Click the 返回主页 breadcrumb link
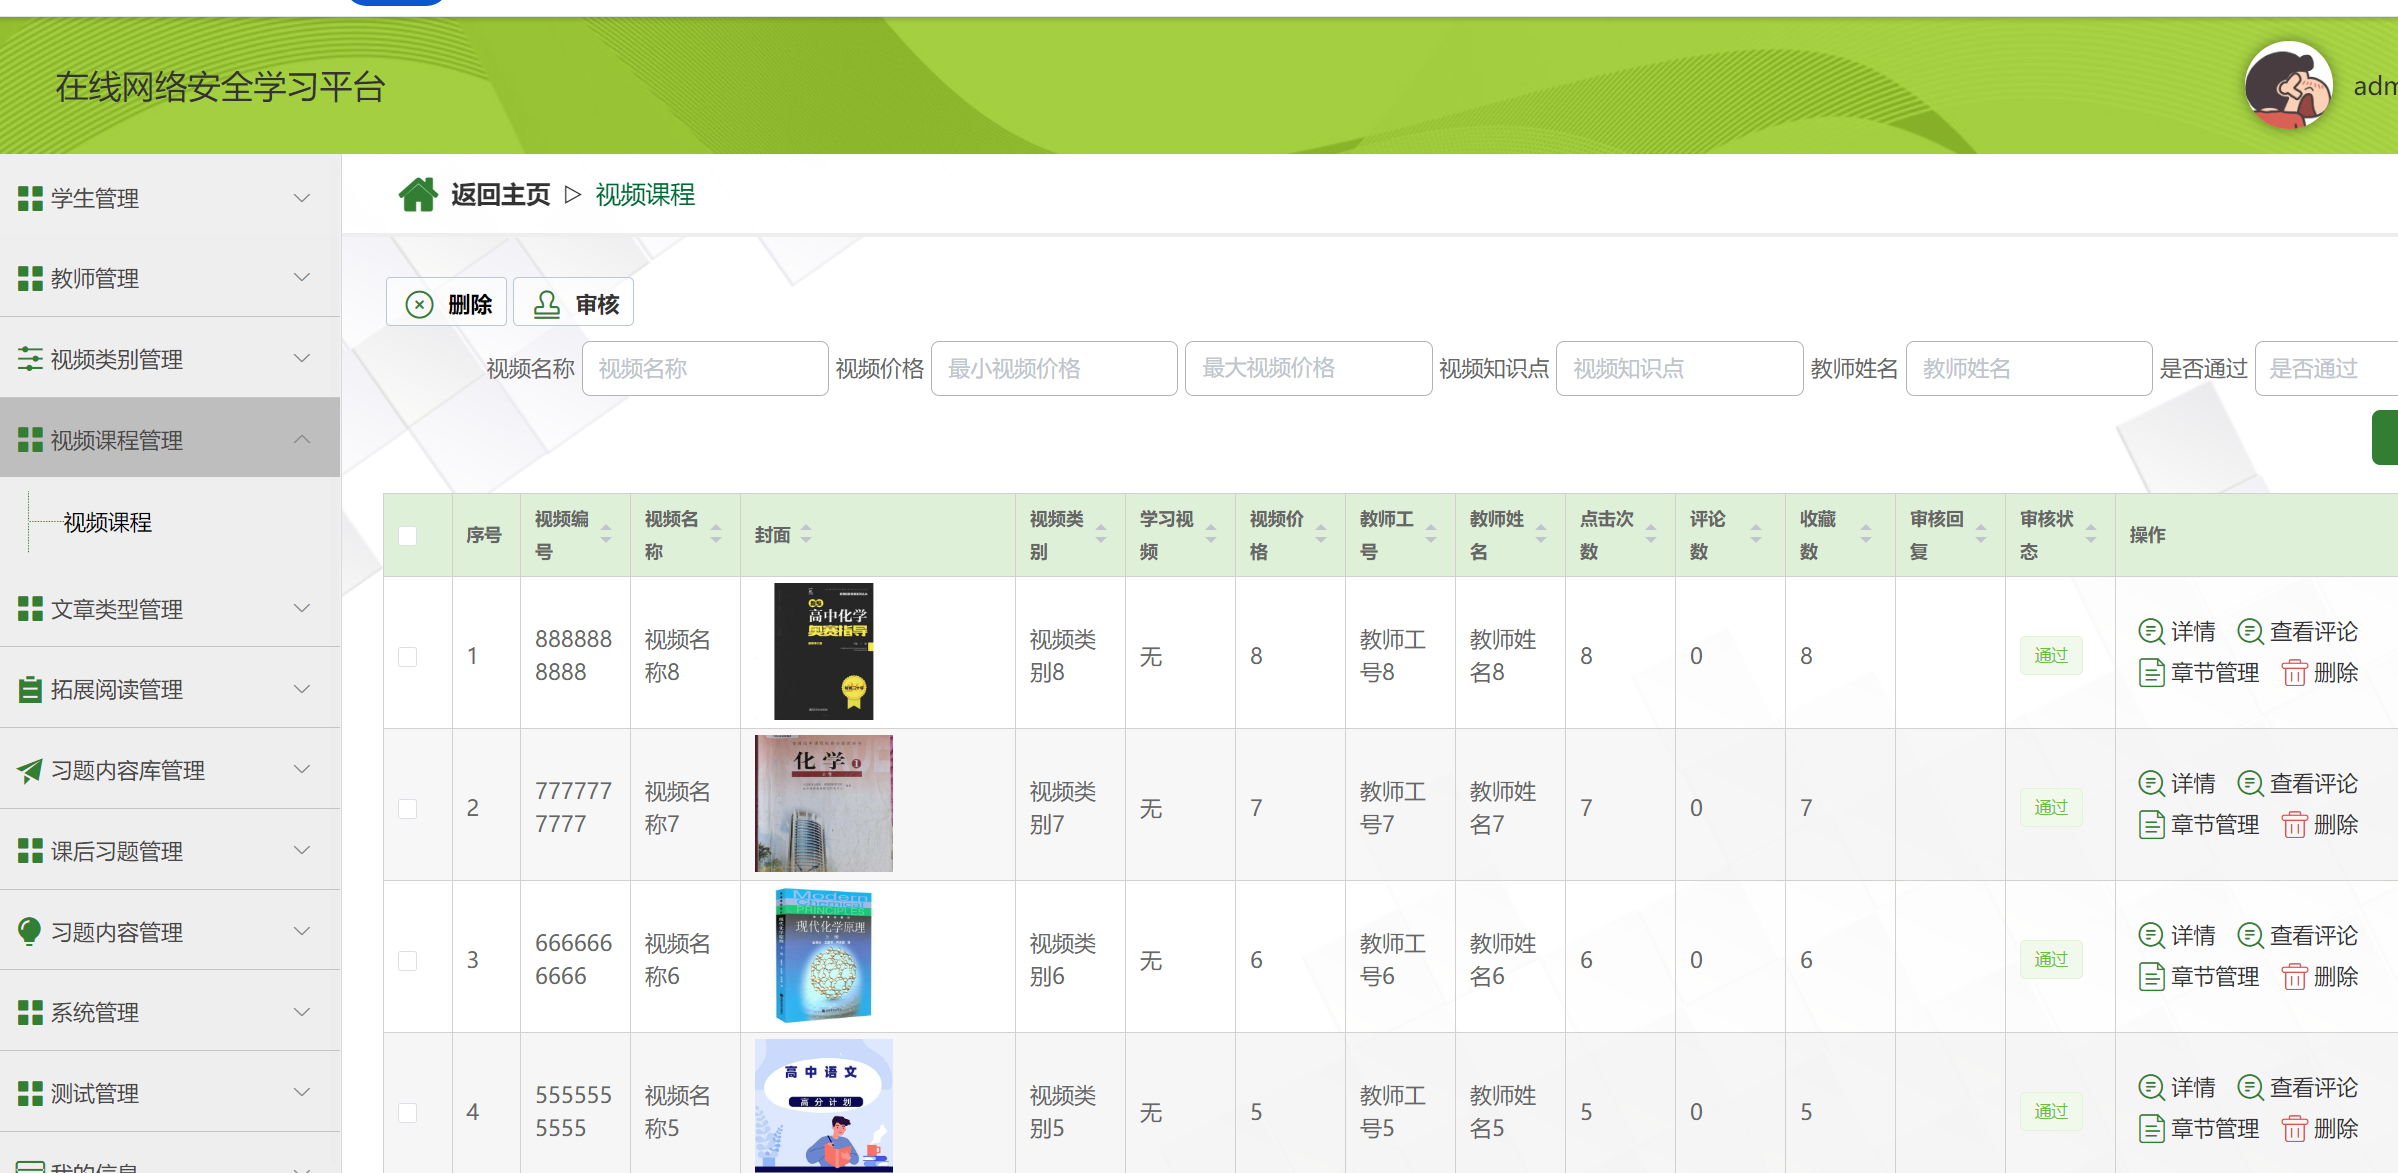The width and height of the screenshot is (2398, 1173). click(500, 194)
